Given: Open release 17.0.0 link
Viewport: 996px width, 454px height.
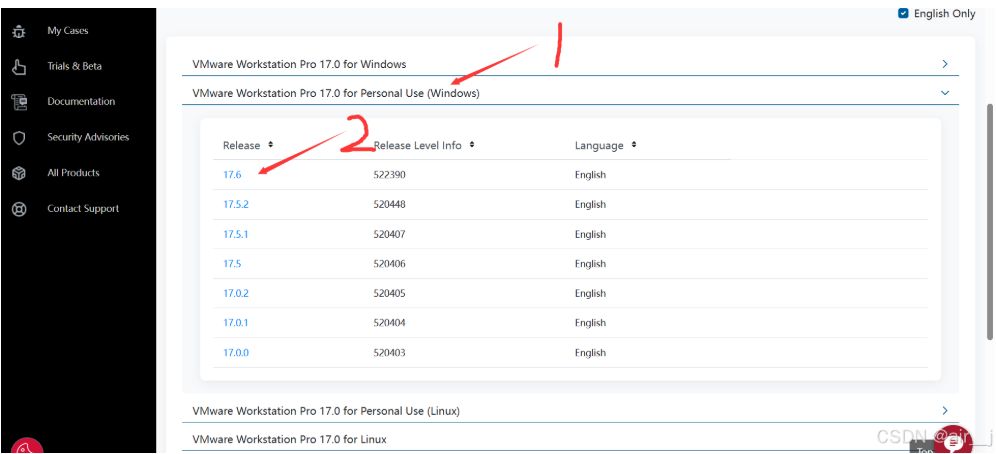Looking at the screenshot, I should [x=236, y=352].
